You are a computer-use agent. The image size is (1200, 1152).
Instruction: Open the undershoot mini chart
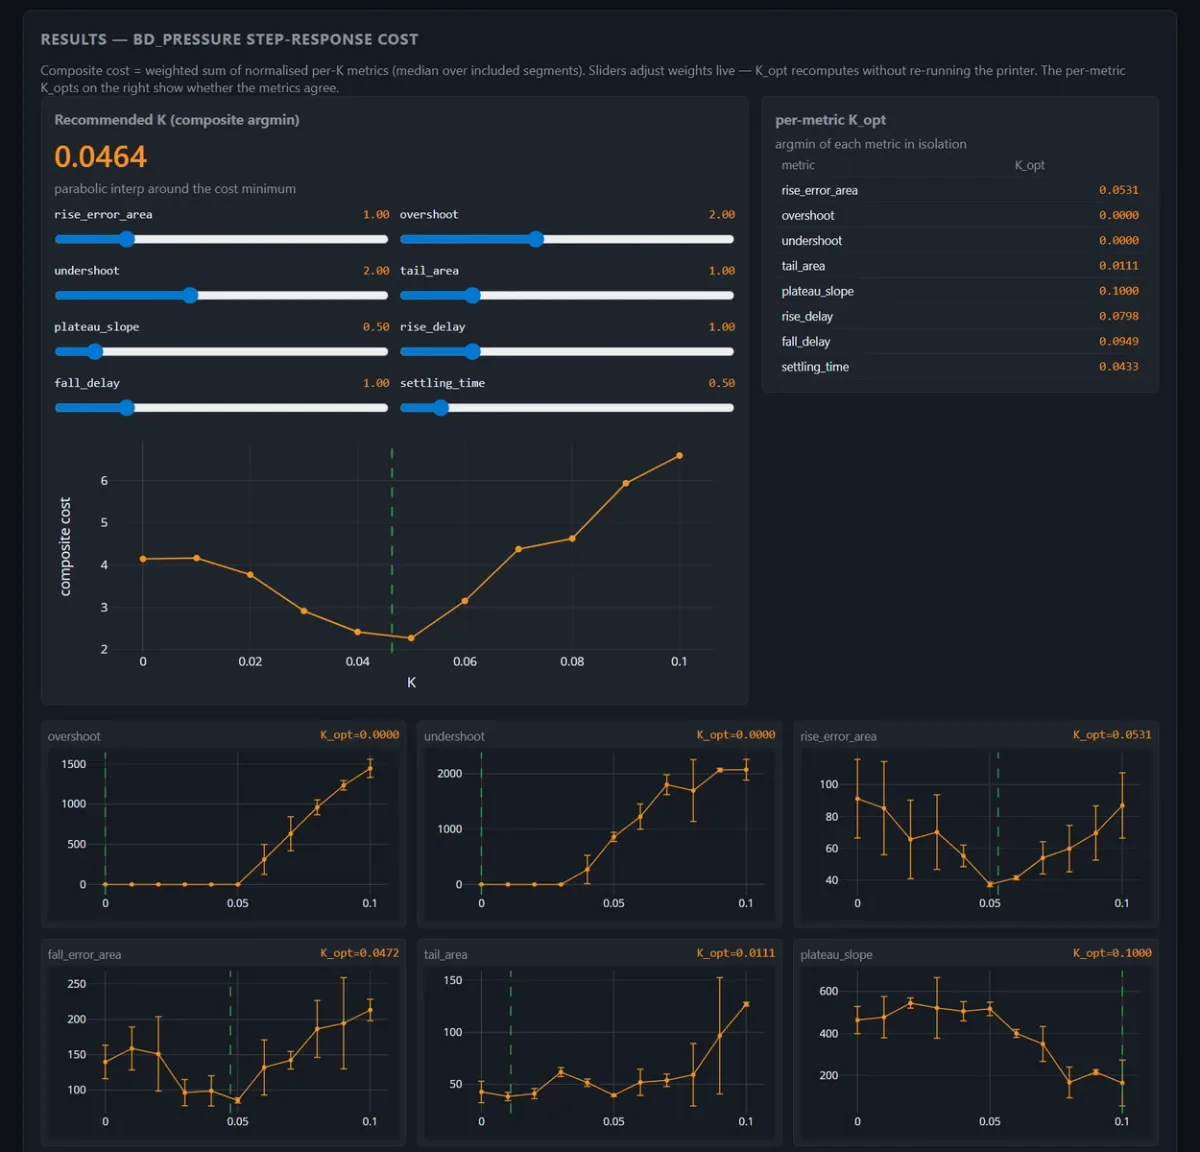(600, 824)
